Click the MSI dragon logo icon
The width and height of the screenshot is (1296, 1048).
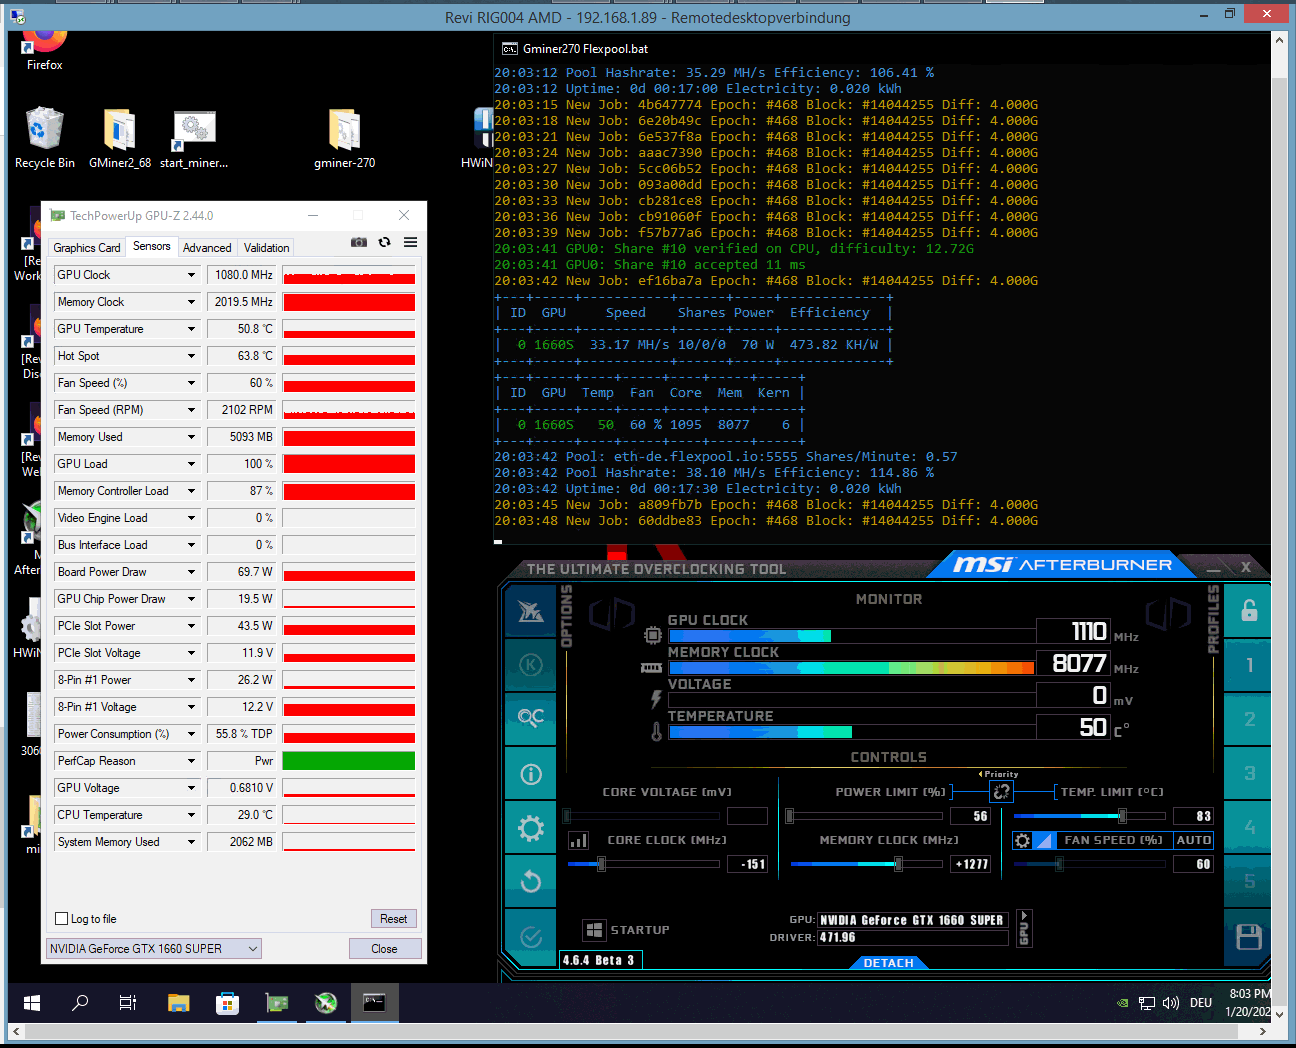531,612
